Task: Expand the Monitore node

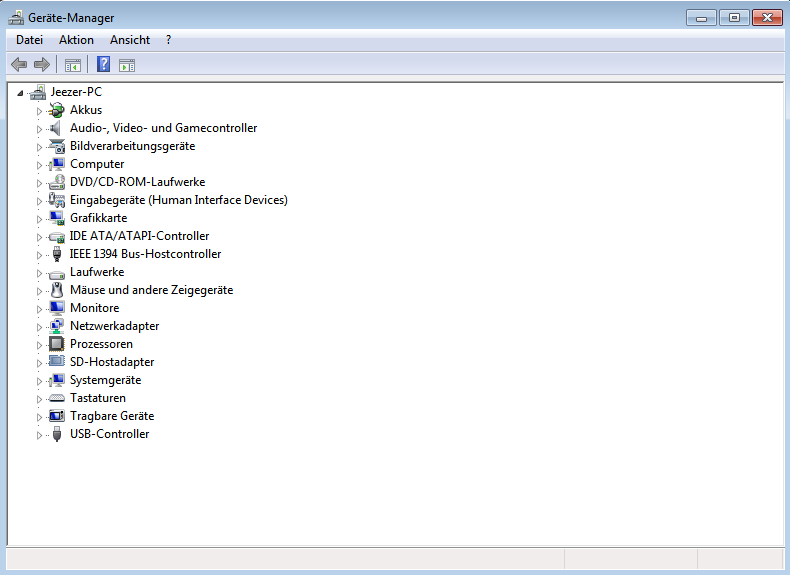Action: [x=39, y=309]
